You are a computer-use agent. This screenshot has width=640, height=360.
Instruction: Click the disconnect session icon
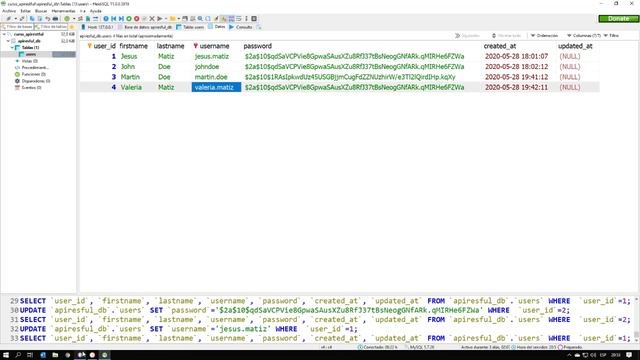tap(22, 19)
